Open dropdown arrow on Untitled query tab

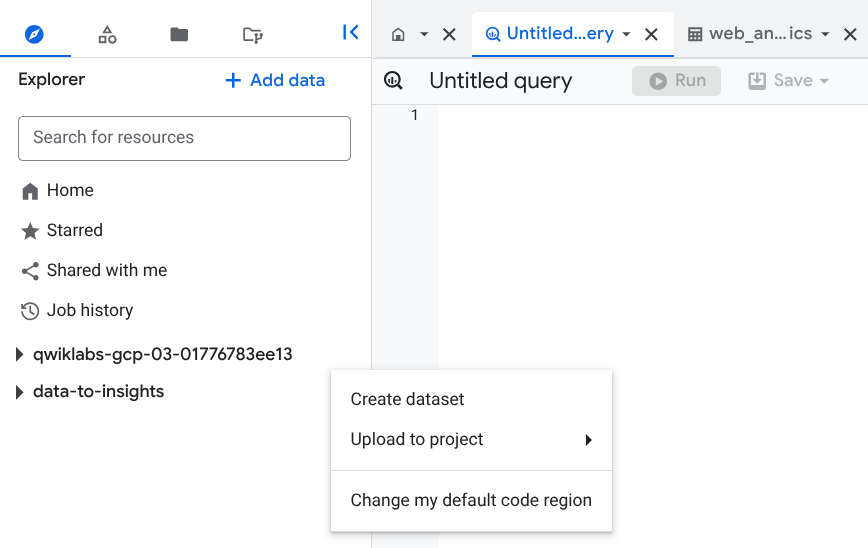pyautogui.click(x=626, y=34)
